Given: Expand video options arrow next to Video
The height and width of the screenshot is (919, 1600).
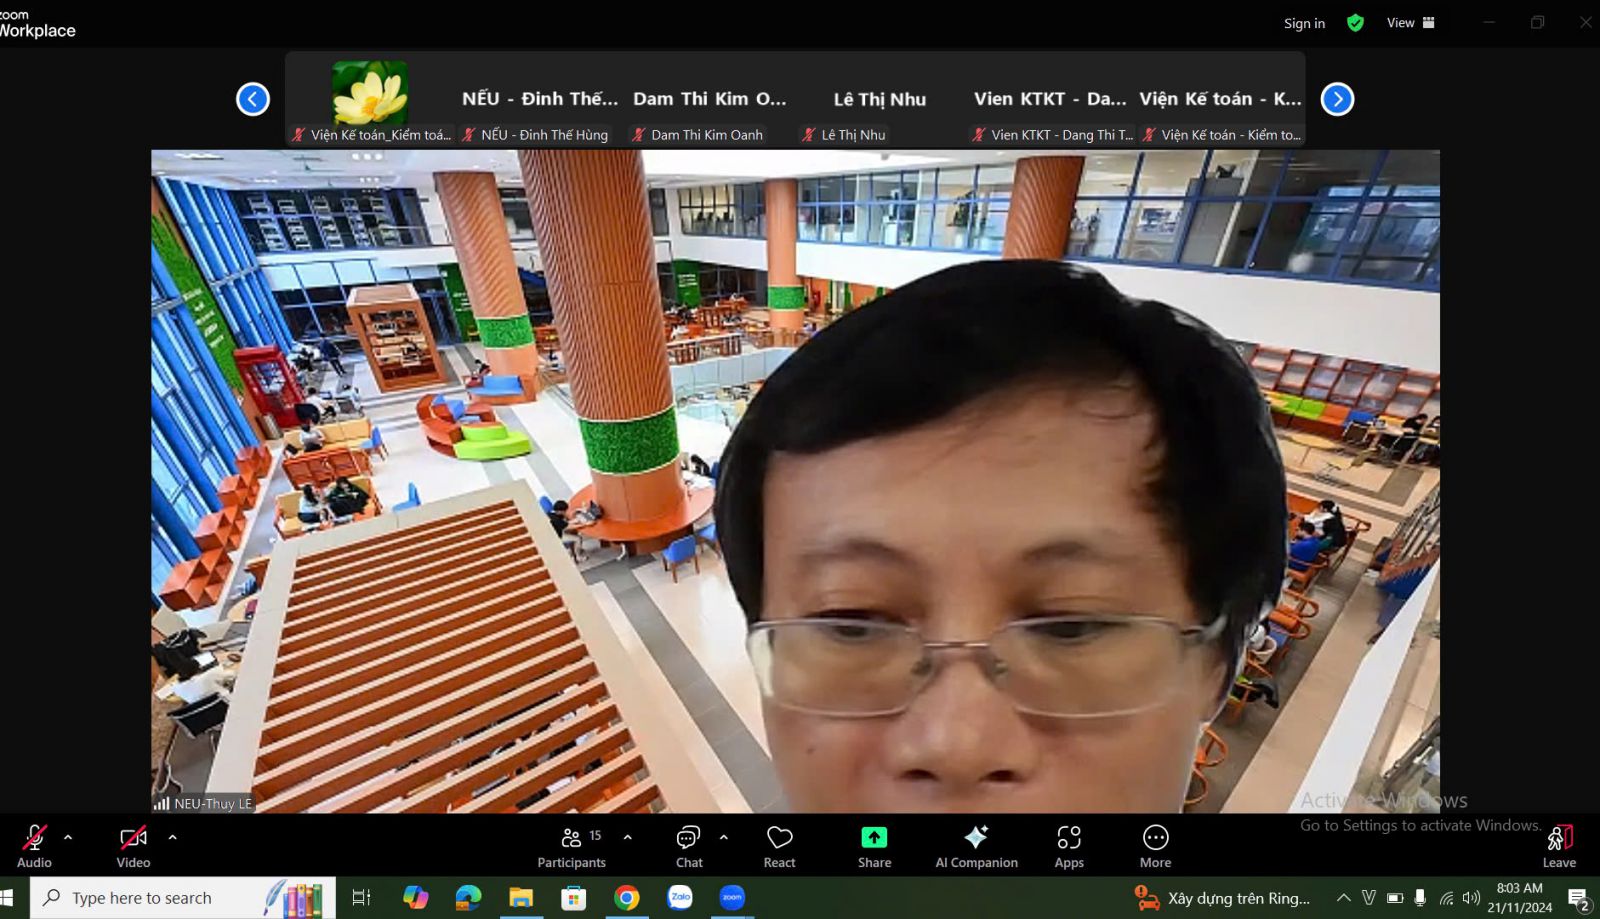Looking at the screenshot, I should point(172,837).
